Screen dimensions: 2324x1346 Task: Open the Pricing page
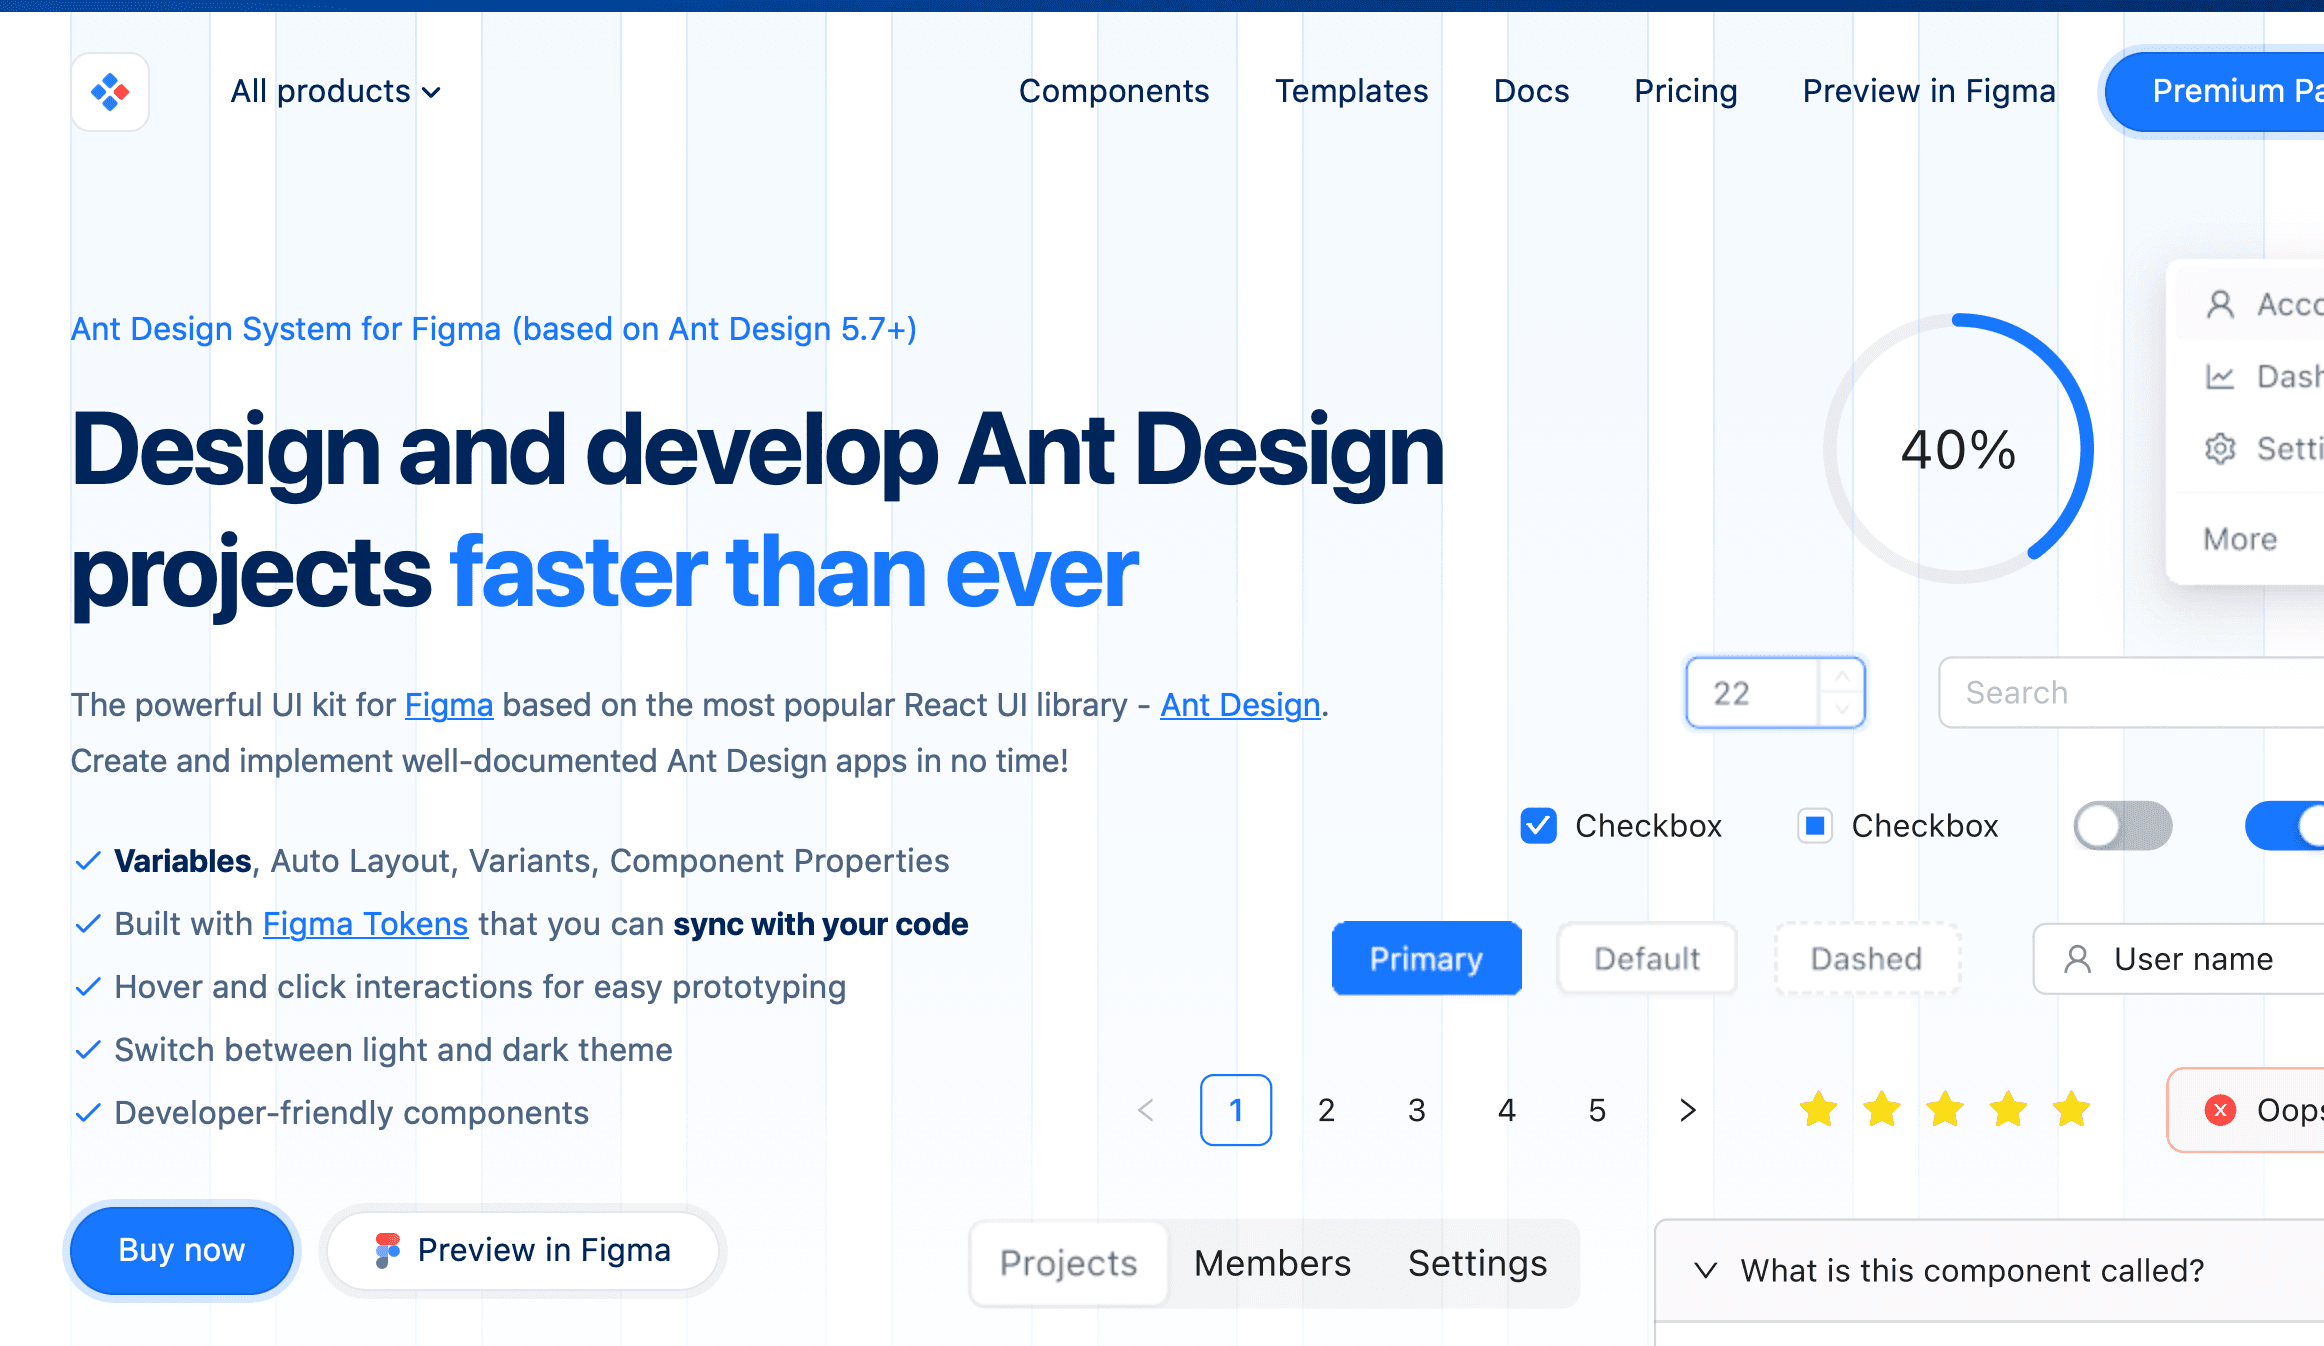click(1686, 91)
